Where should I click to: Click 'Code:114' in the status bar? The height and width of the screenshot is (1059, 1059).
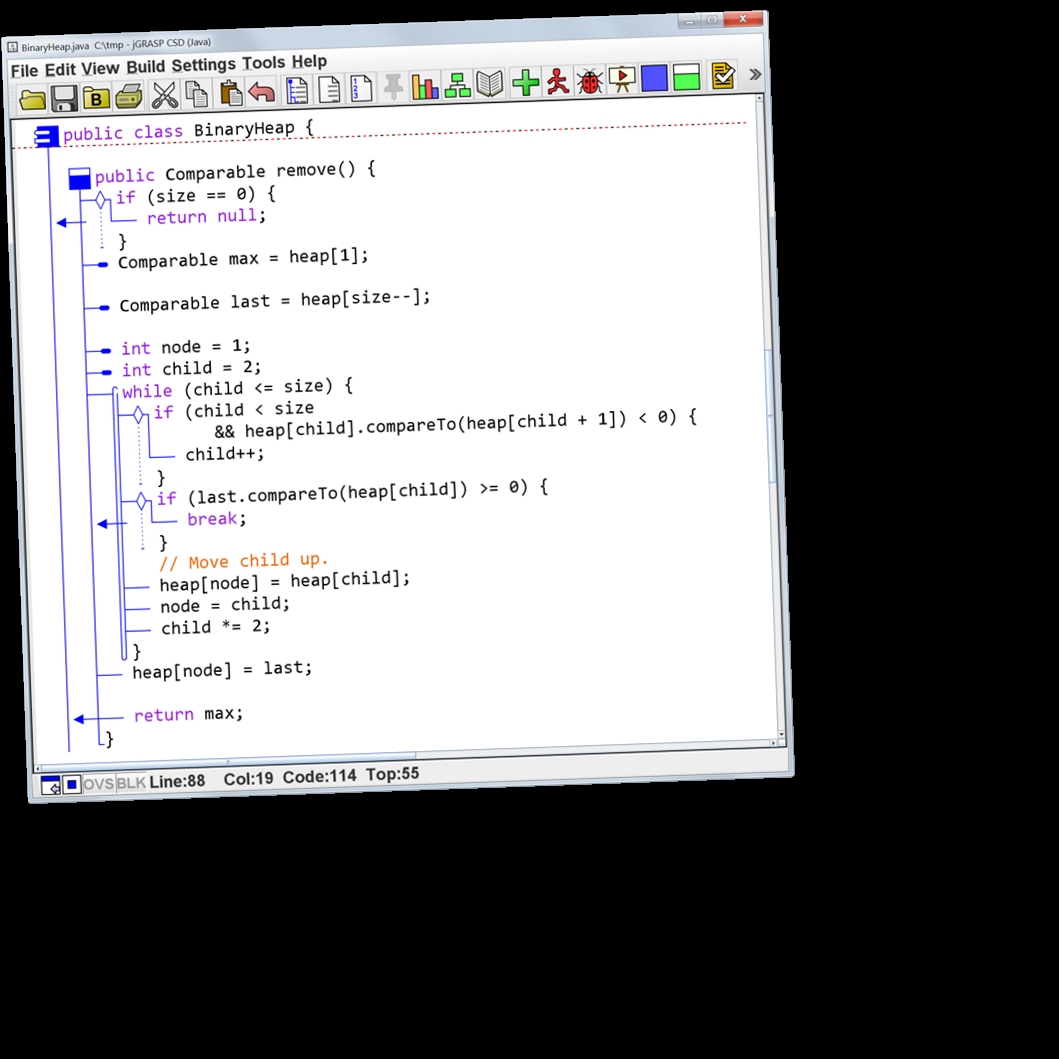[x=319, y=776]
